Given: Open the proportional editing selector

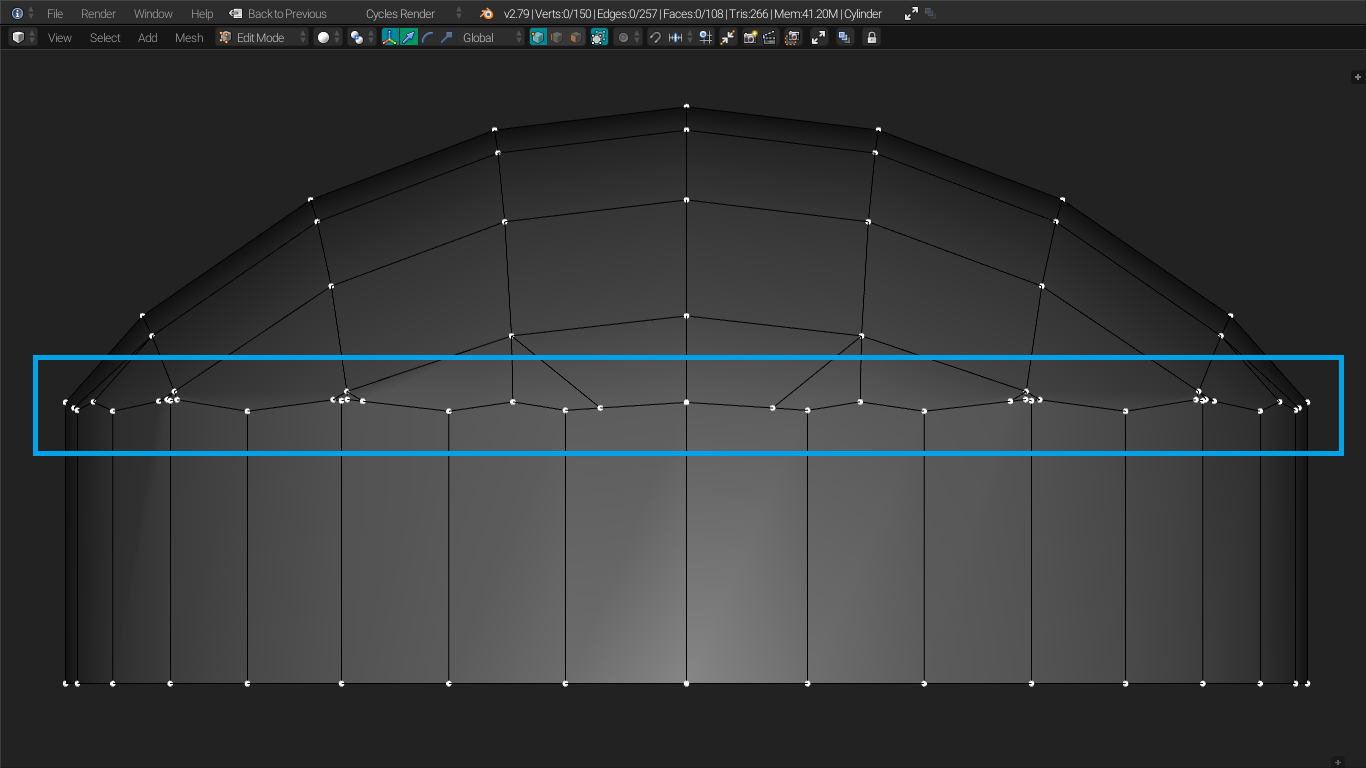Looking at the screenshot, I should tap(627, 37).
